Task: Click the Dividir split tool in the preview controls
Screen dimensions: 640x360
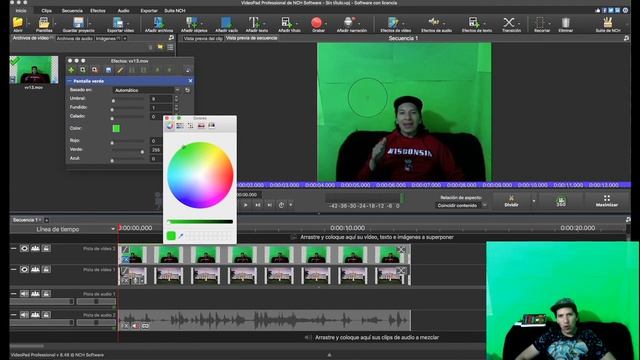Action: (x=511, y=201)
